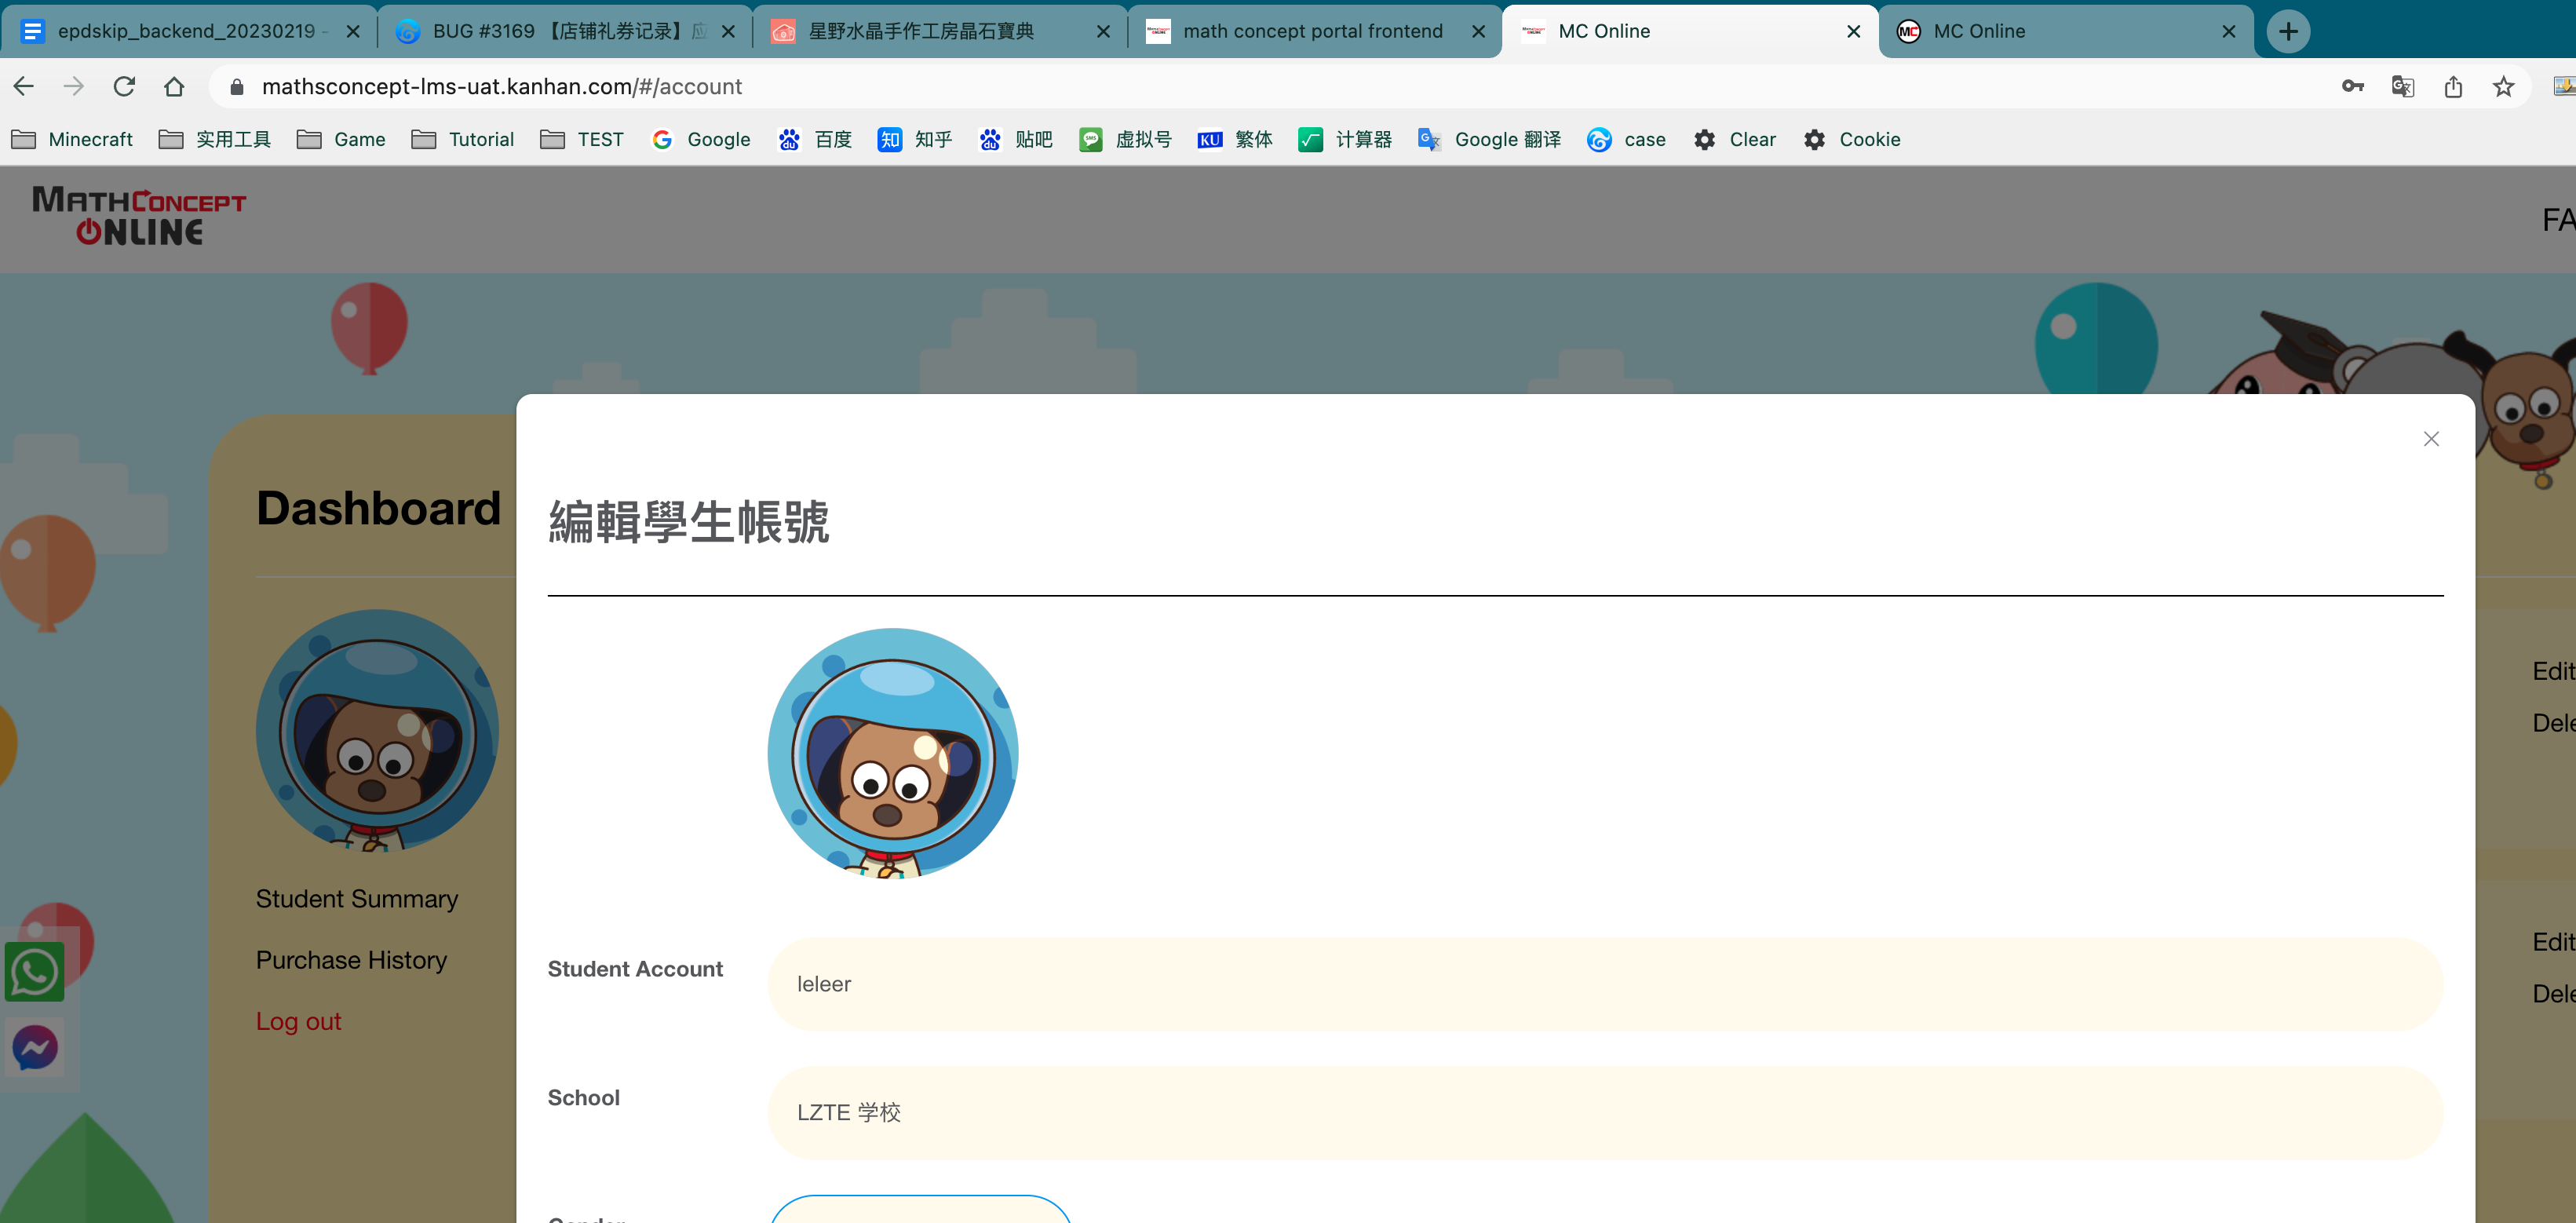This screenshot has height=1223, width=2576.
Task: Click the student avatar in the dialog
Action: [x=893, y=753]
